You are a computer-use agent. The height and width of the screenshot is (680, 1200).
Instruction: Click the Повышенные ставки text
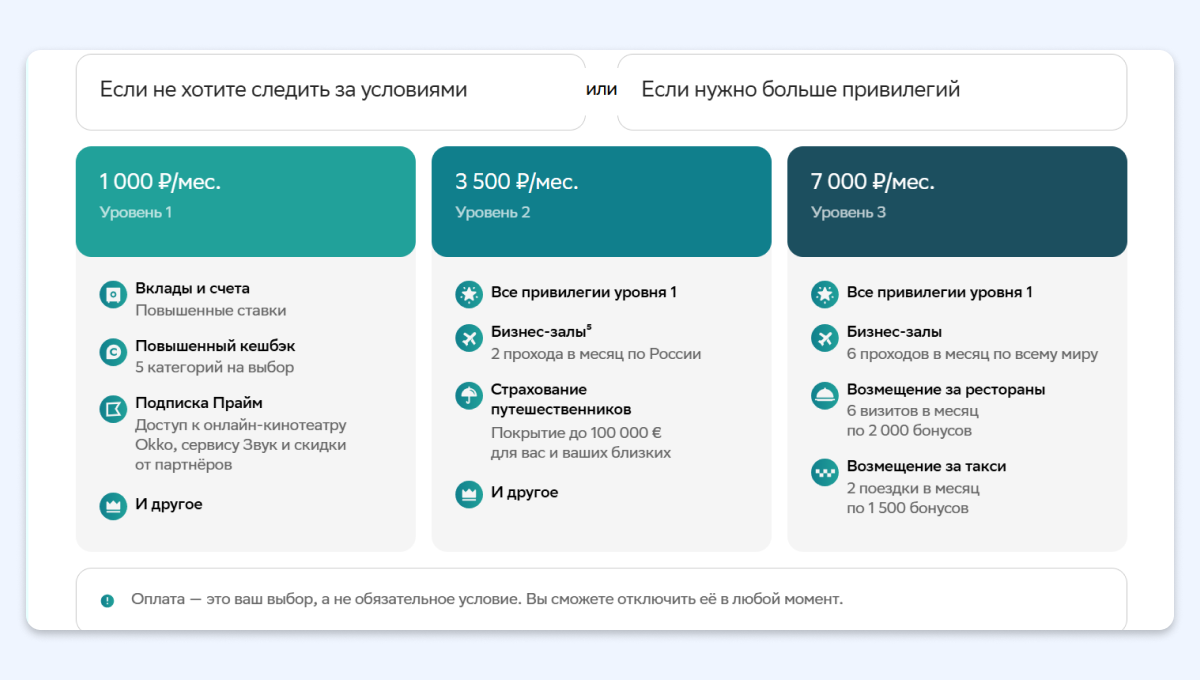click(x=211, y=311)
